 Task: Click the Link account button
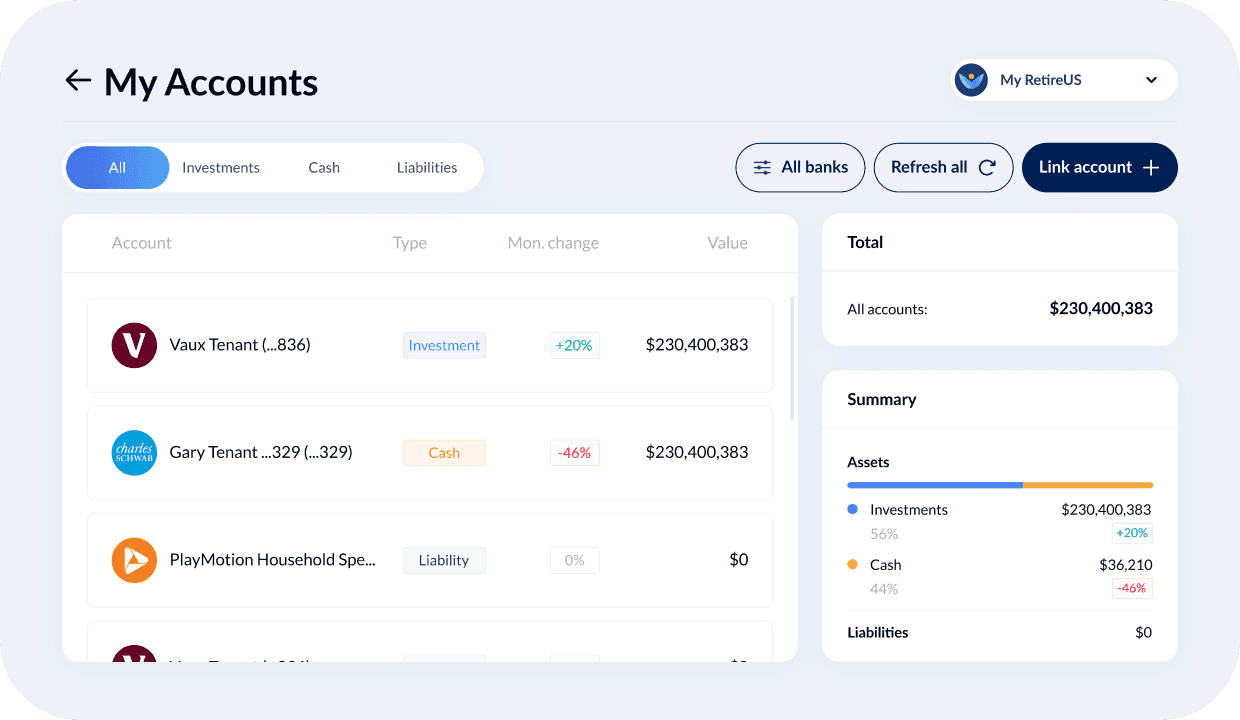(1099, 167)
